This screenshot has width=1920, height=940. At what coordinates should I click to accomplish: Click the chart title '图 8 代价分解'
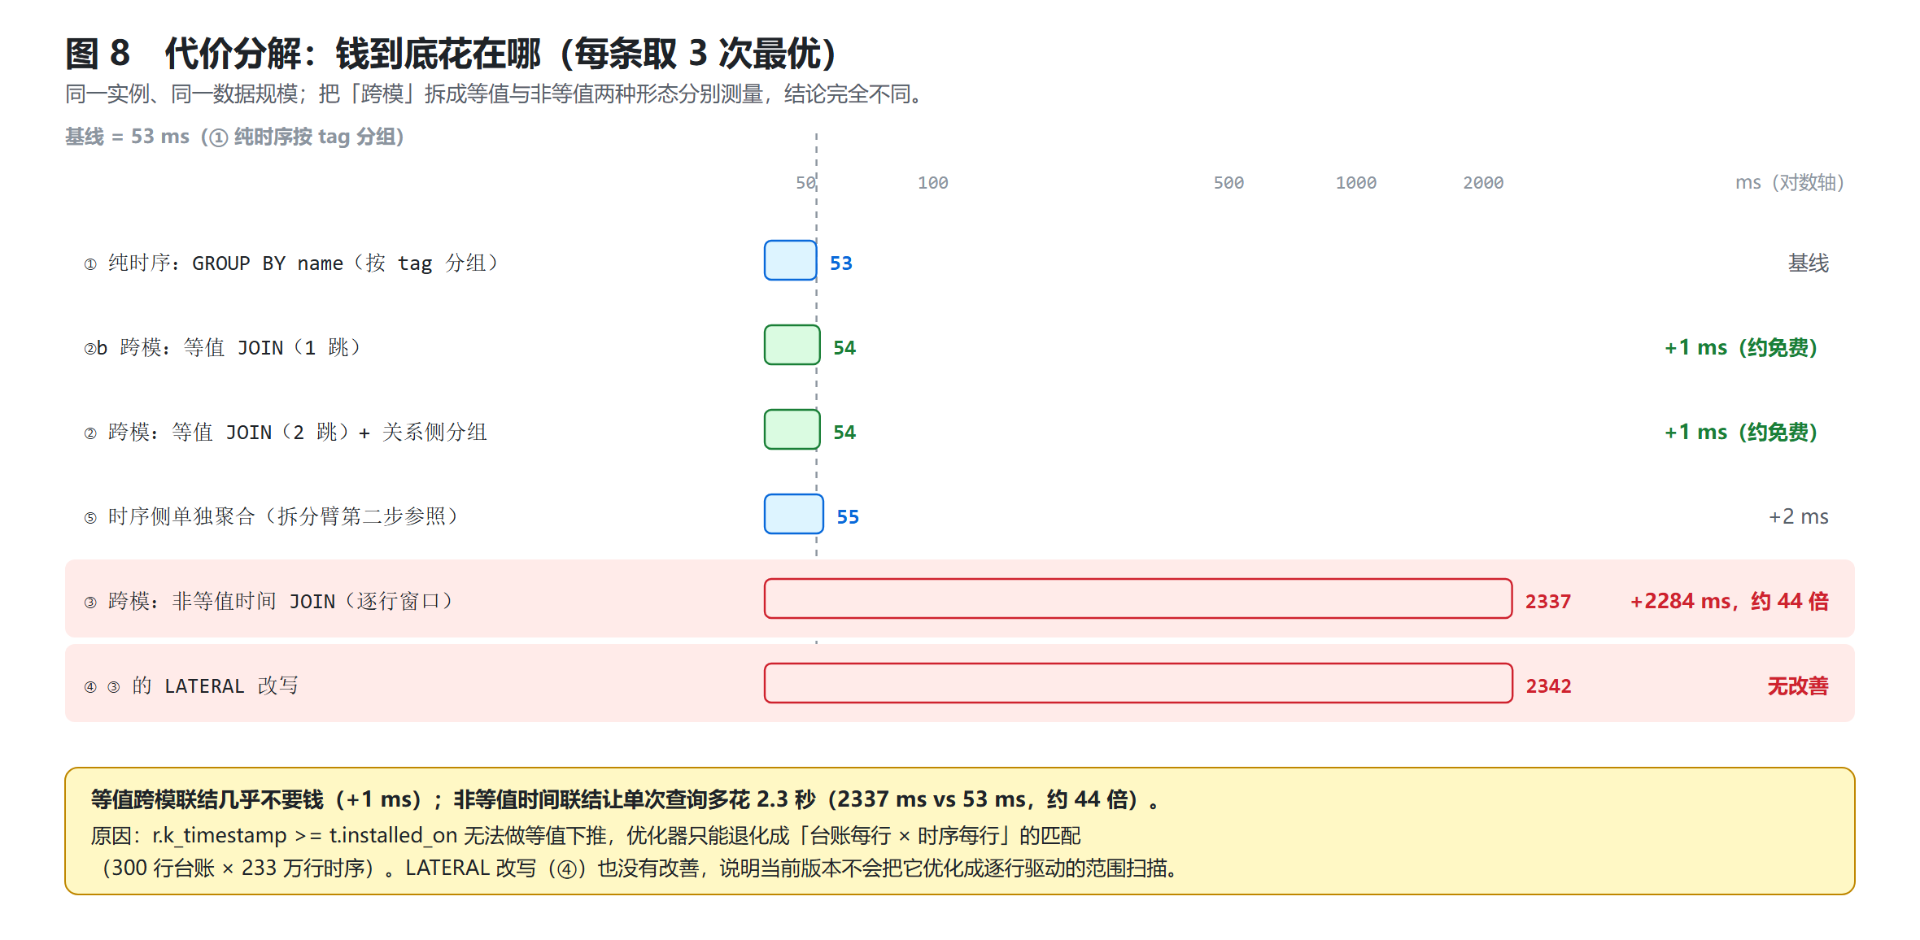tap(451, 53)
